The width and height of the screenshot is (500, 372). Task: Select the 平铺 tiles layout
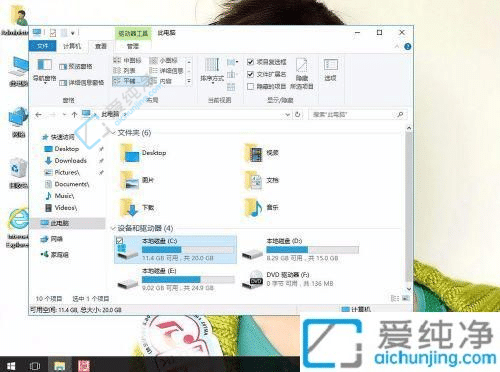tap(129, 81)
